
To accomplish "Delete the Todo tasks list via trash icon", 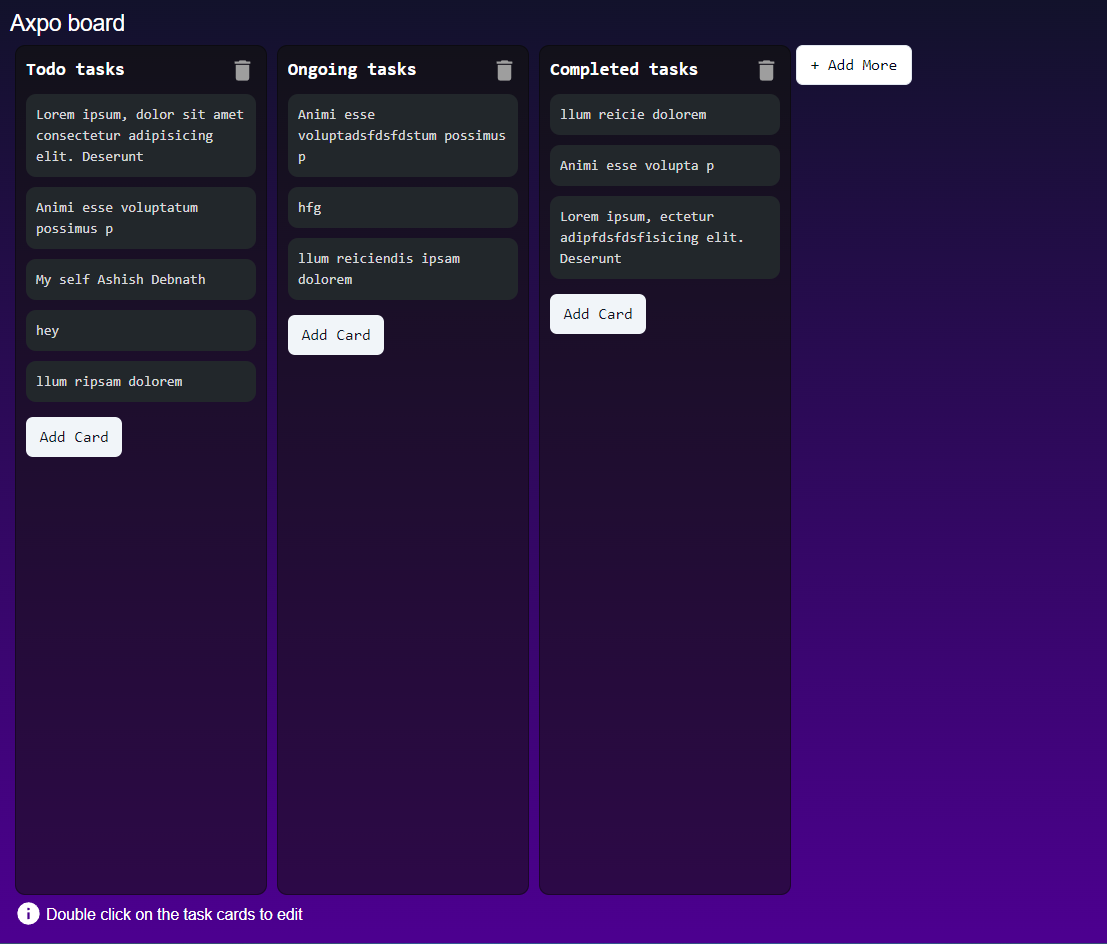I will tap(242, 70).
